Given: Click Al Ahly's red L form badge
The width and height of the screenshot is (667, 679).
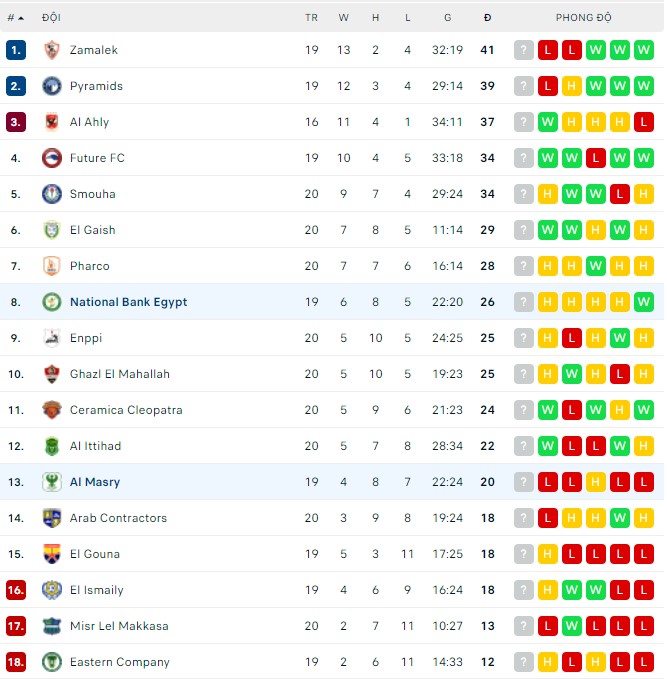Looking at the screenshot, I should click(644, 122).
